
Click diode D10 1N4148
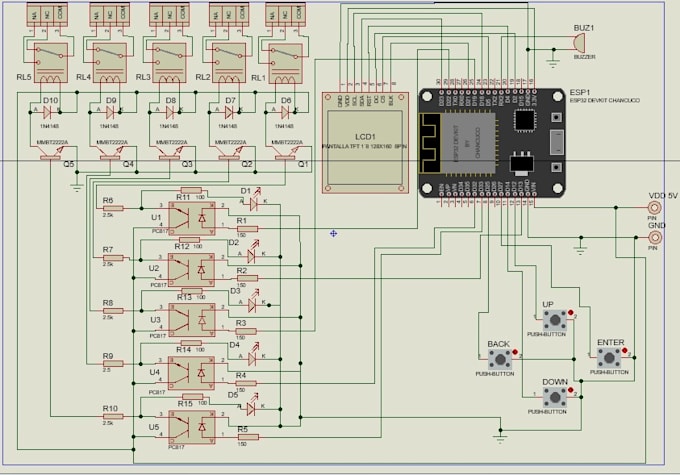pos(48,113)
